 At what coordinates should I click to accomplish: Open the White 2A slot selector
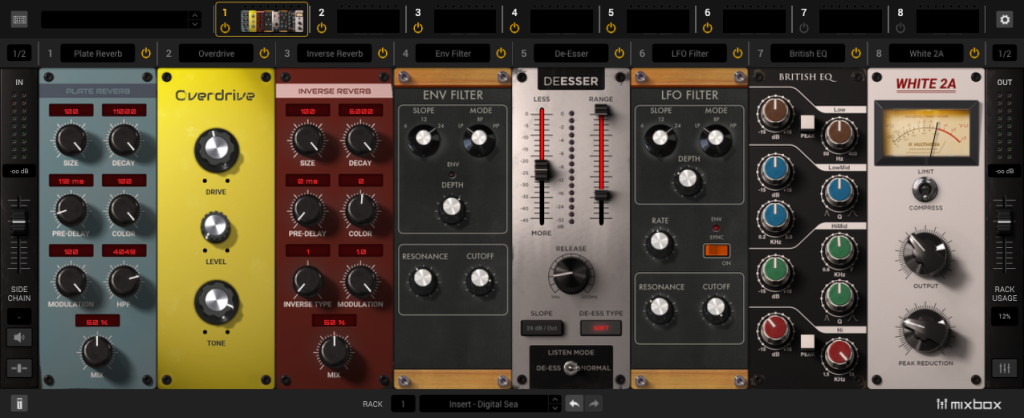coord(926,53)
